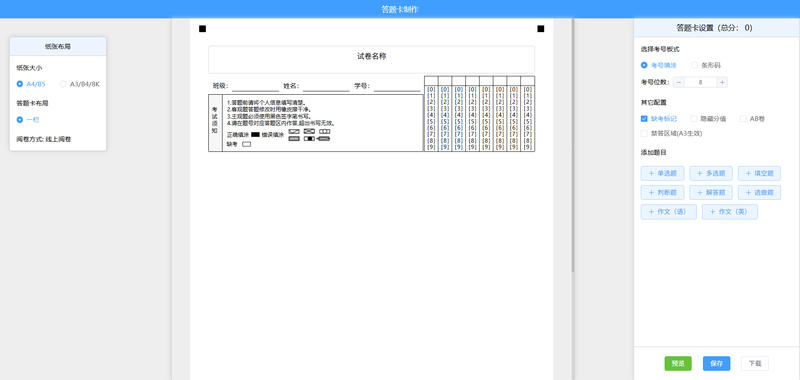This screenshot has height=380, width=800.
Task: Click the 缺考 mark box on the card
Action: pos(246,144)
